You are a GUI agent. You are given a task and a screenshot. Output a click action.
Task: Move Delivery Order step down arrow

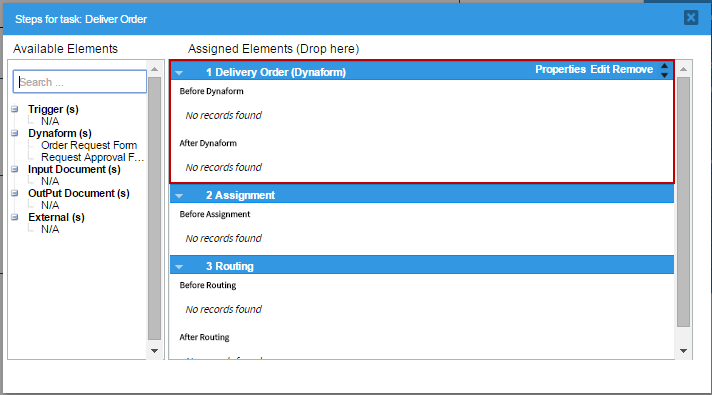pyautogui.click(x=664, y=75)
